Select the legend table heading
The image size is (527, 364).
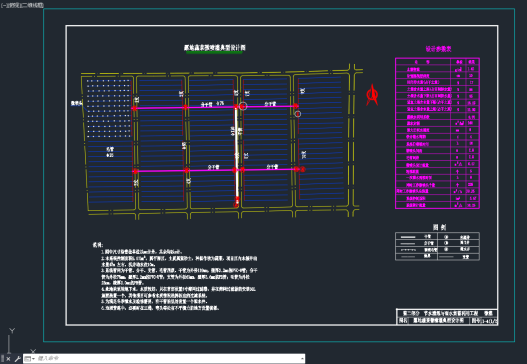point(439,228)
